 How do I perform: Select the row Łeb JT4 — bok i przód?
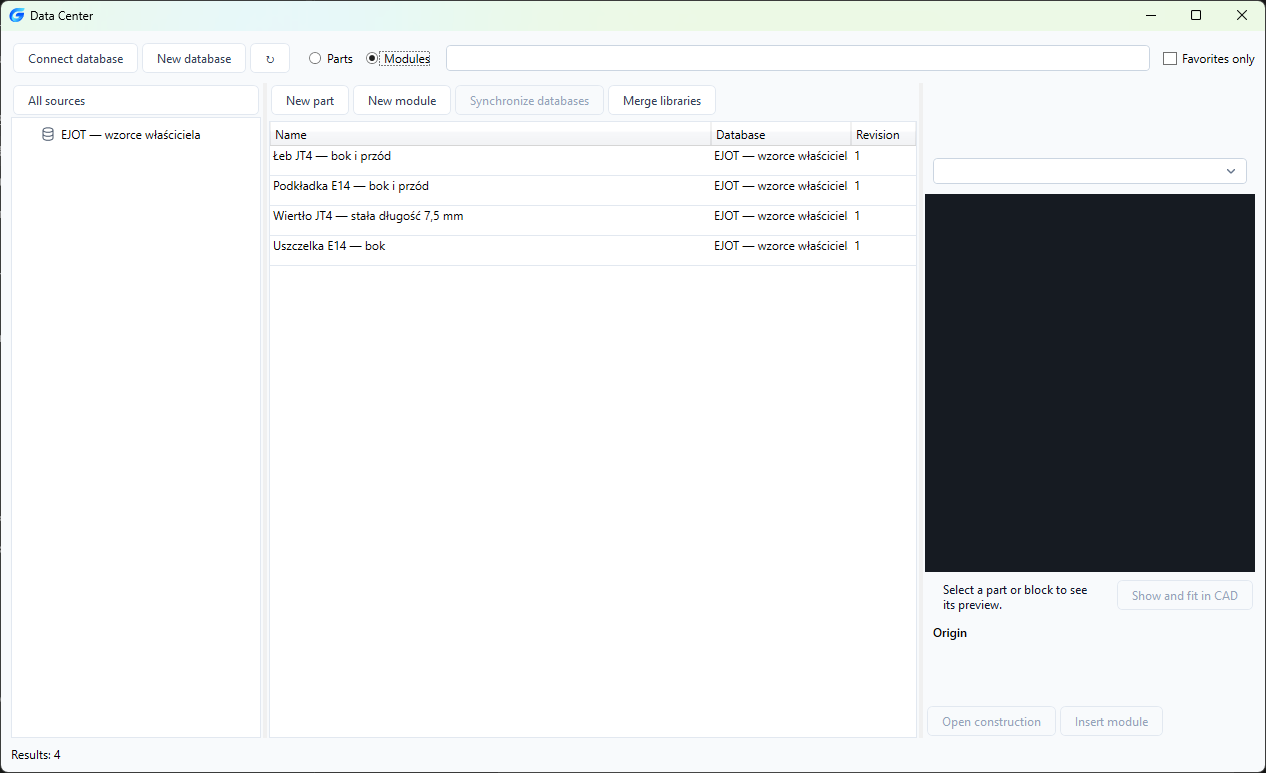coord(593,161)
